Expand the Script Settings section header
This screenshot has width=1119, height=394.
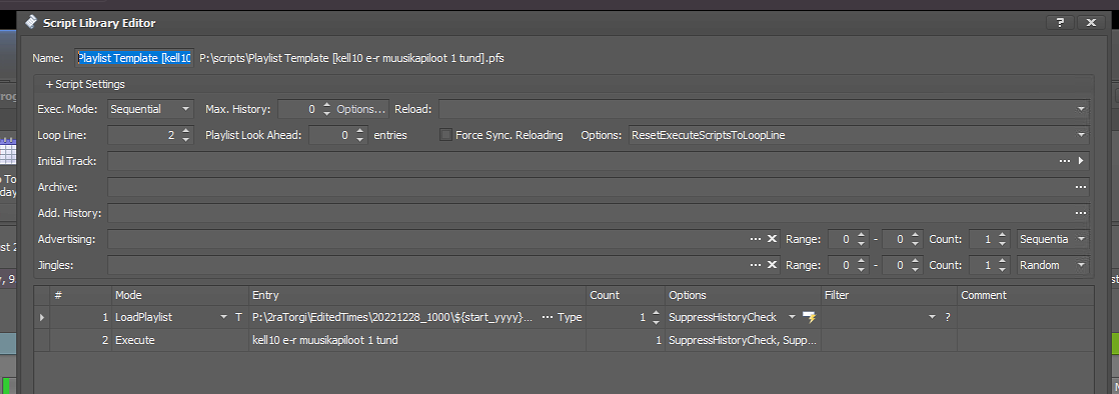(x=85, y=84)
